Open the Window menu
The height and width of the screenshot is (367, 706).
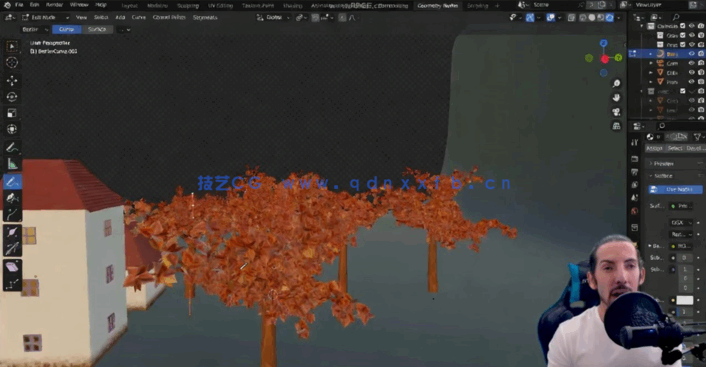[79, 5]
